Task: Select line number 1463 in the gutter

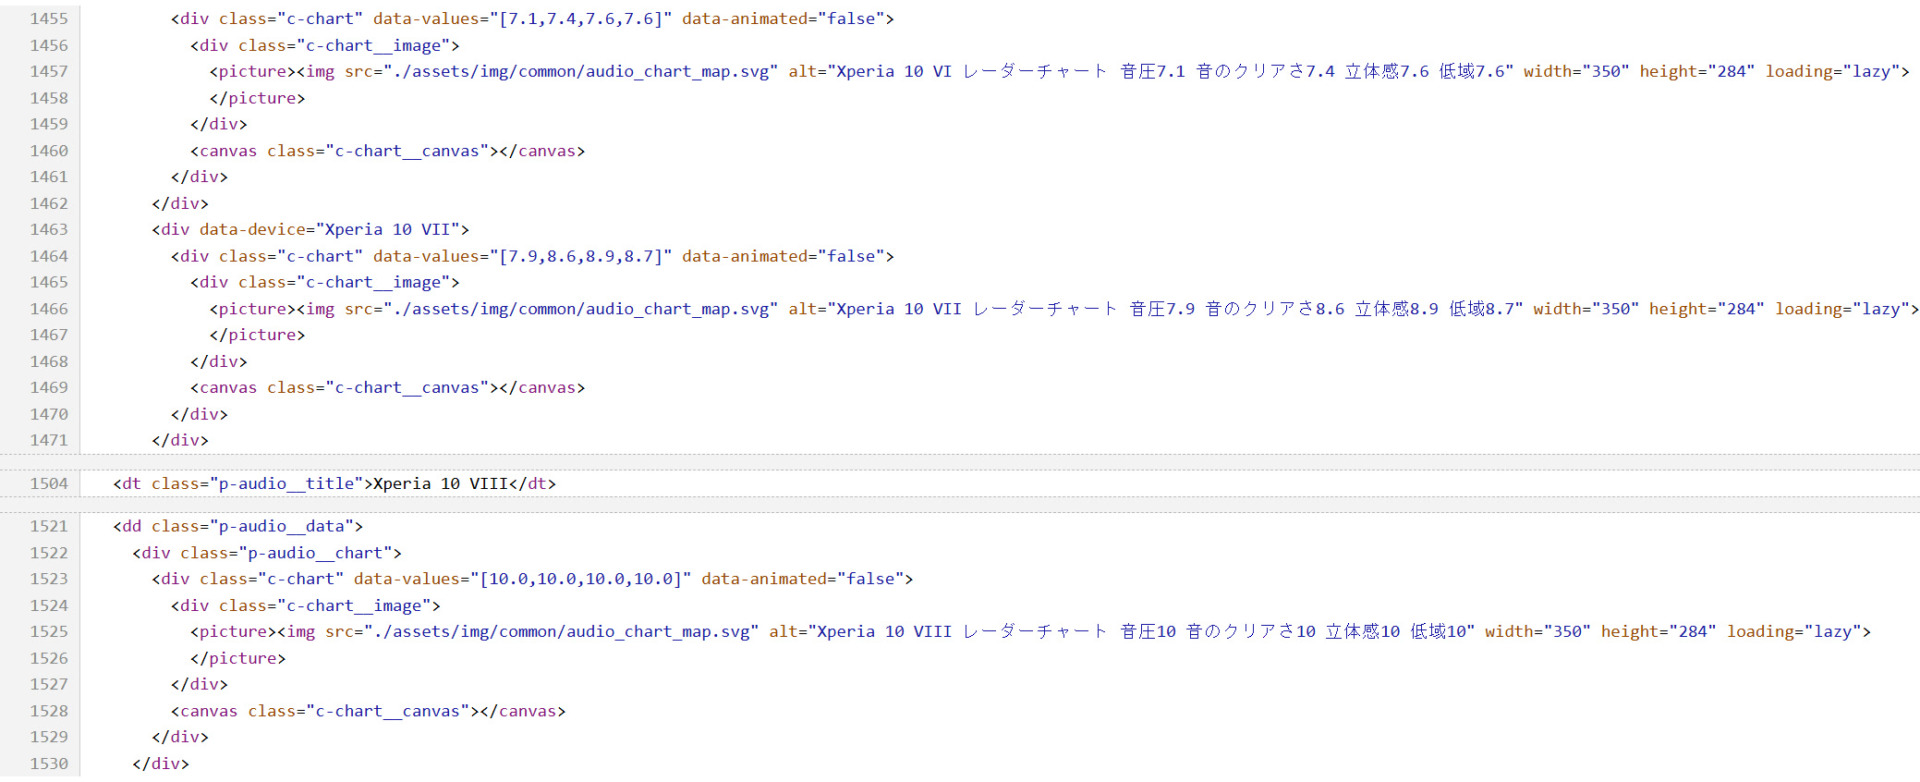Action: point(49,230)
